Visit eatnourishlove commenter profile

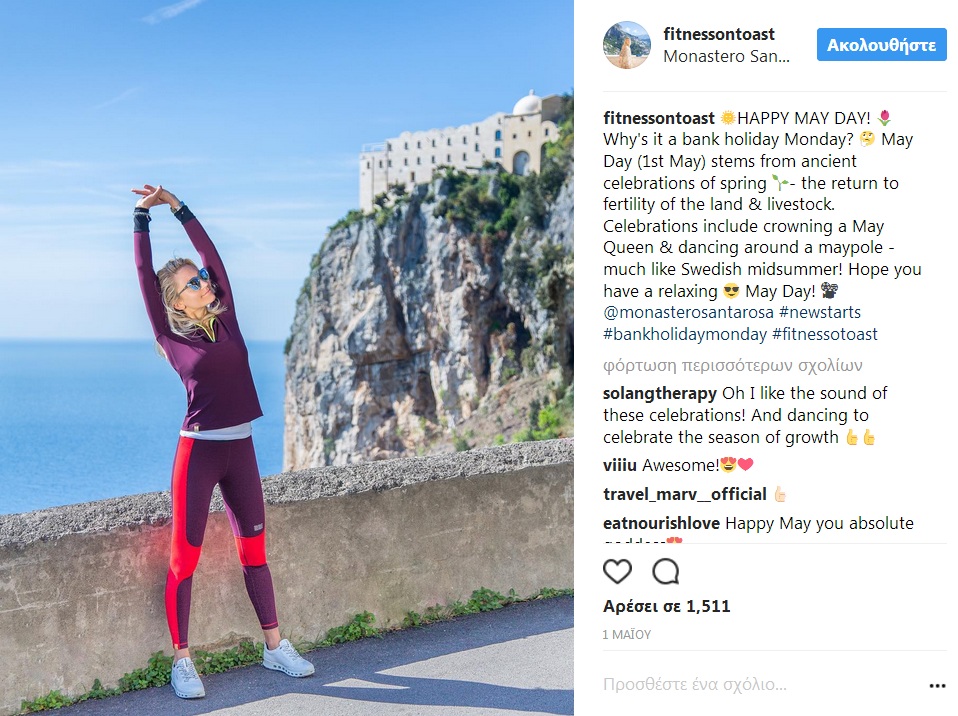(661, 524)
